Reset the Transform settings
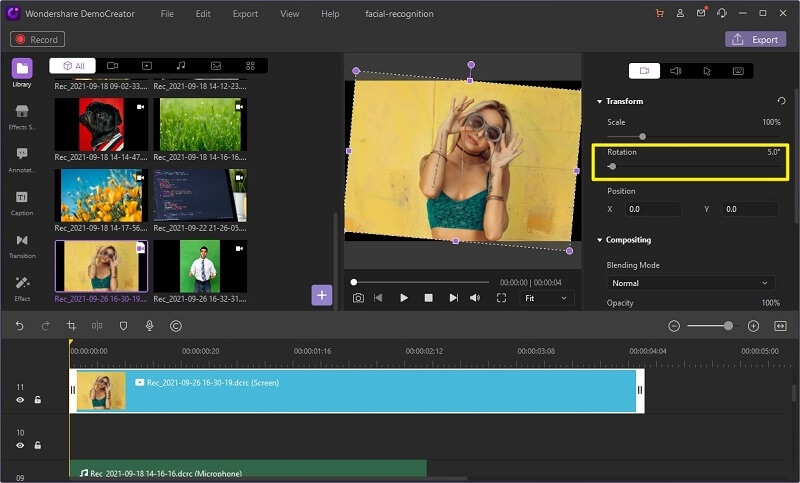This screenshot has width=800, height=483. coord(781,101)
